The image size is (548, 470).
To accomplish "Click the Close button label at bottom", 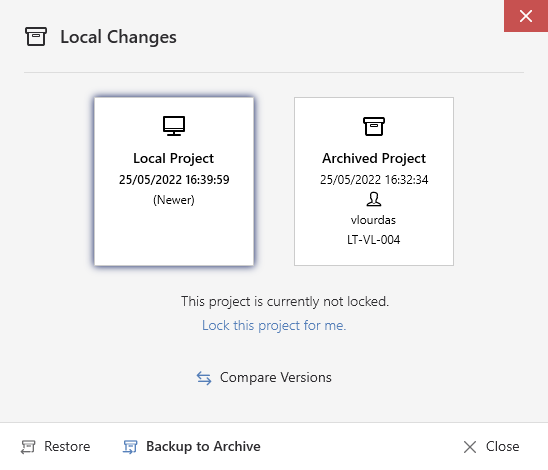I will click(x=503, y=447).
